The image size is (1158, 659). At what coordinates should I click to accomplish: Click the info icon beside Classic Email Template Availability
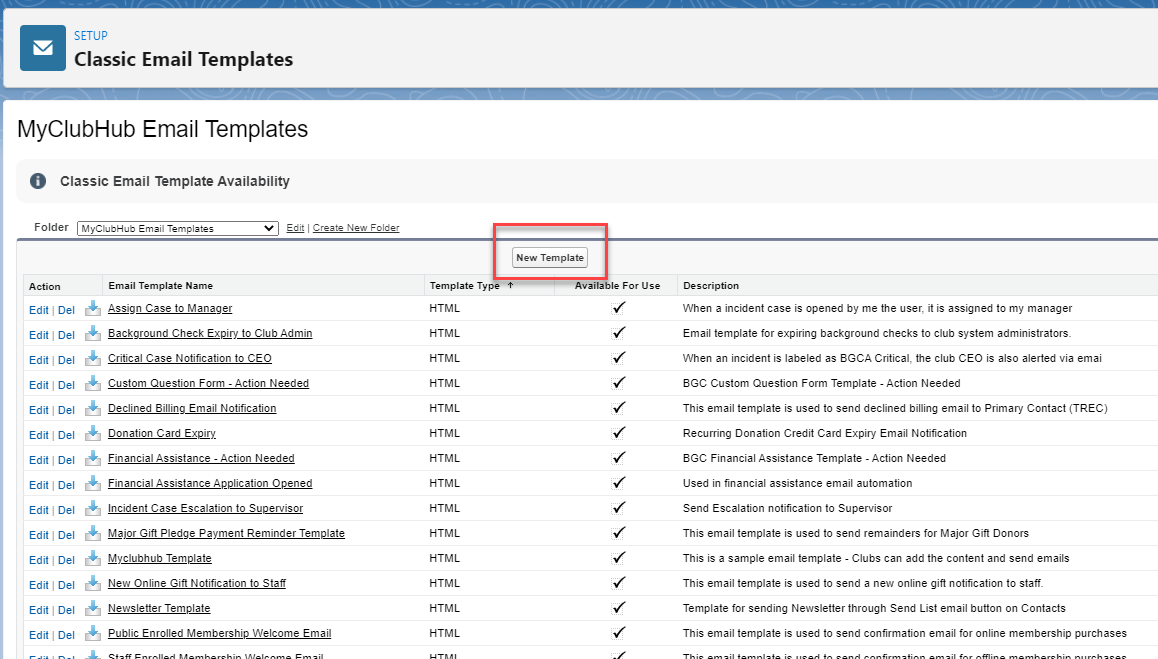click(36, 181)
